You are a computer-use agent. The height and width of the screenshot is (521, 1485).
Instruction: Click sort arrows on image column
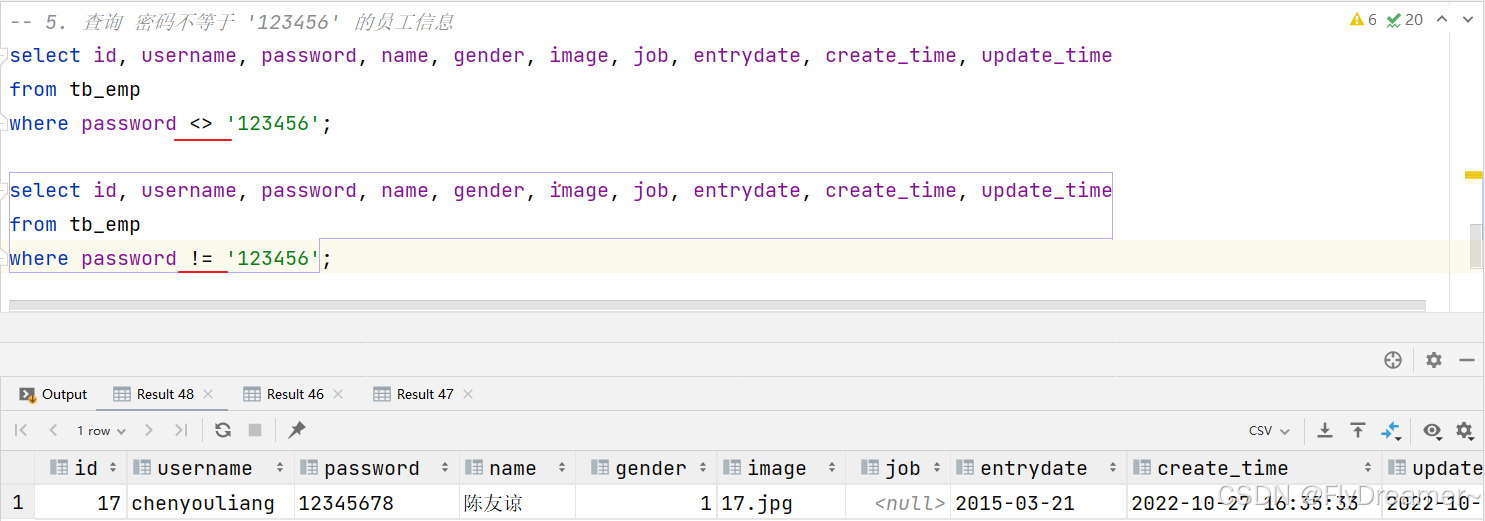(833, 468)
